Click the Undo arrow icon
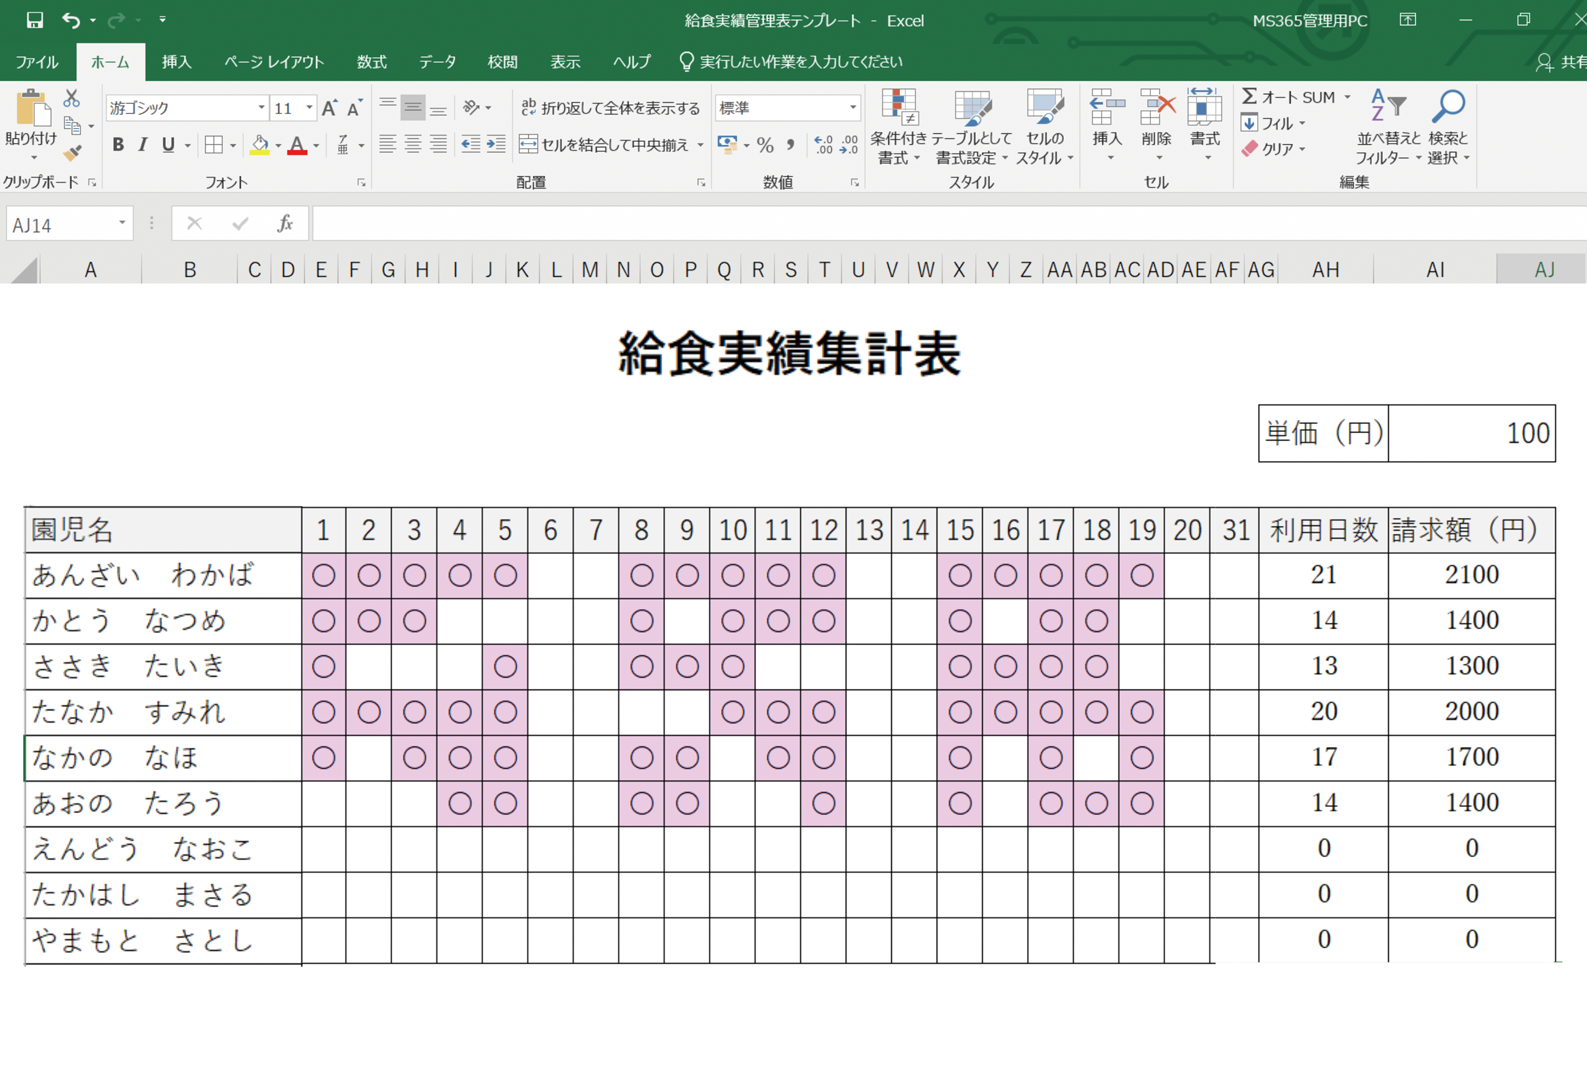The image size is (1587, 1081). 70,20
